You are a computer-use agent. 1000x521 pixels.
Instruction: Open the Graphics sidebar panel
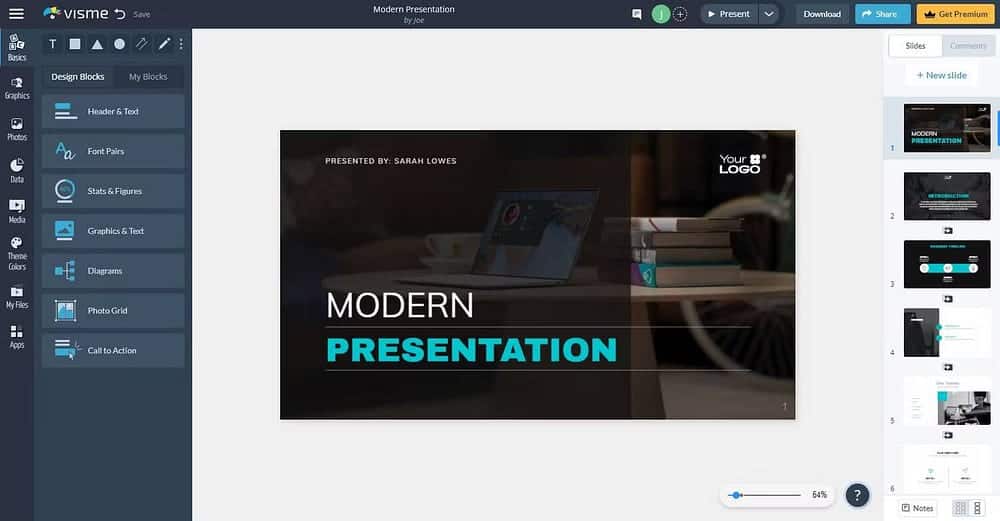click(17, 88)
